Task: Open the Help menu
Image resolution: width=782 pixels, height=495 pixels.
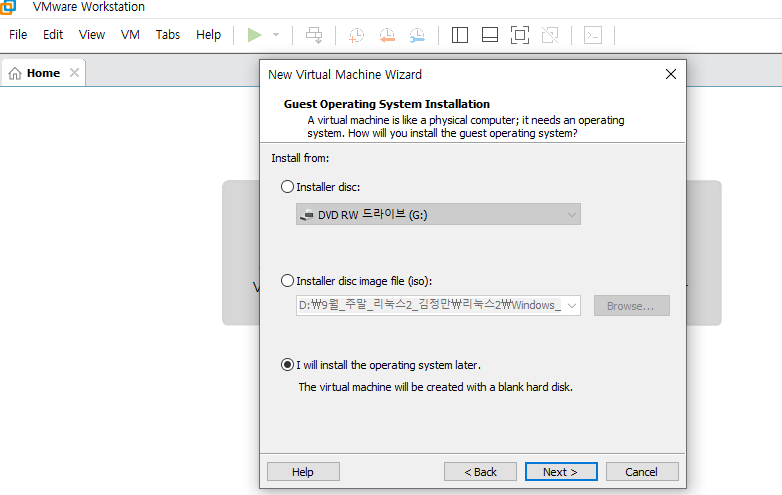Action: pyautogui.click(x=208, y=34)
